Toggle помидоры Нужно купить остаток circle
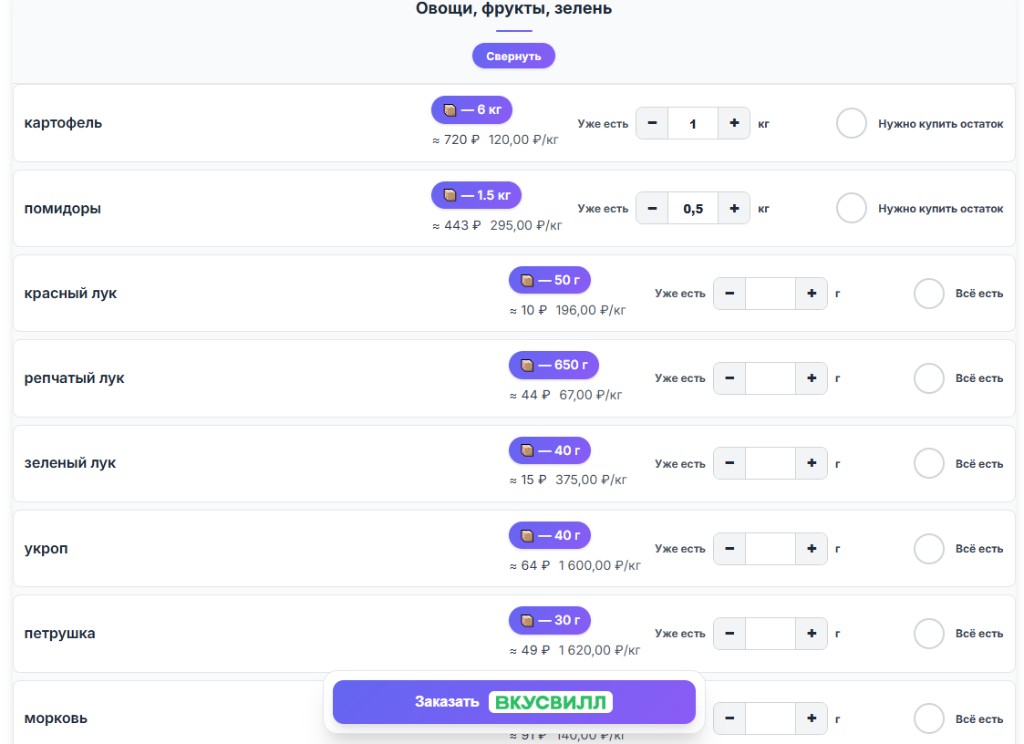 pyautogui.click(x=852, y=208)
